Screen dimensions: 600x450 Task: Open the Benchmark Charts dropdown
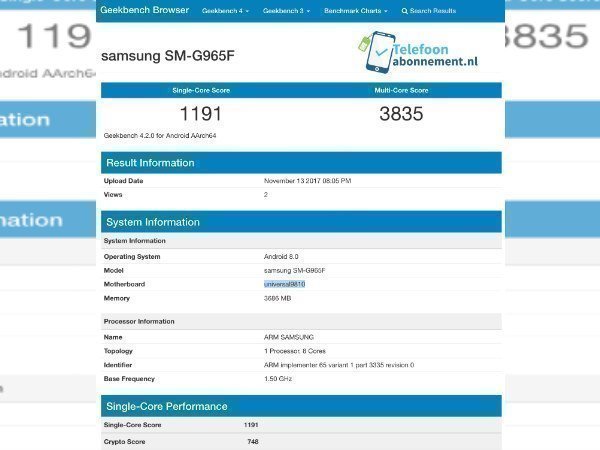[x=356, y=11]
